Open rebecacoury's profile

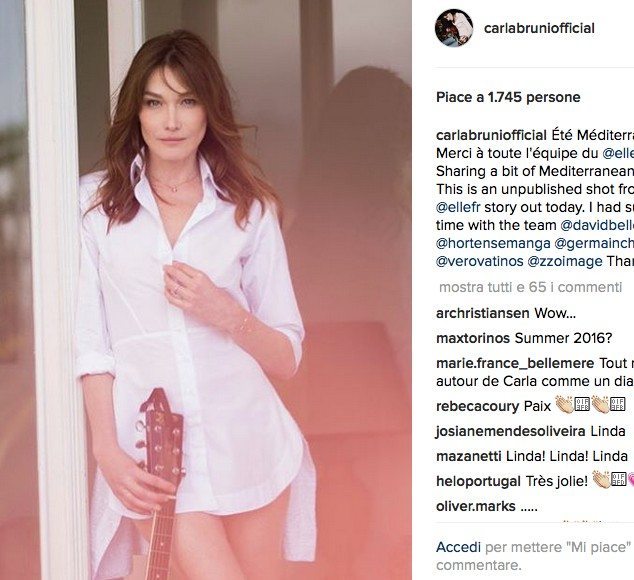click(478, 406)
